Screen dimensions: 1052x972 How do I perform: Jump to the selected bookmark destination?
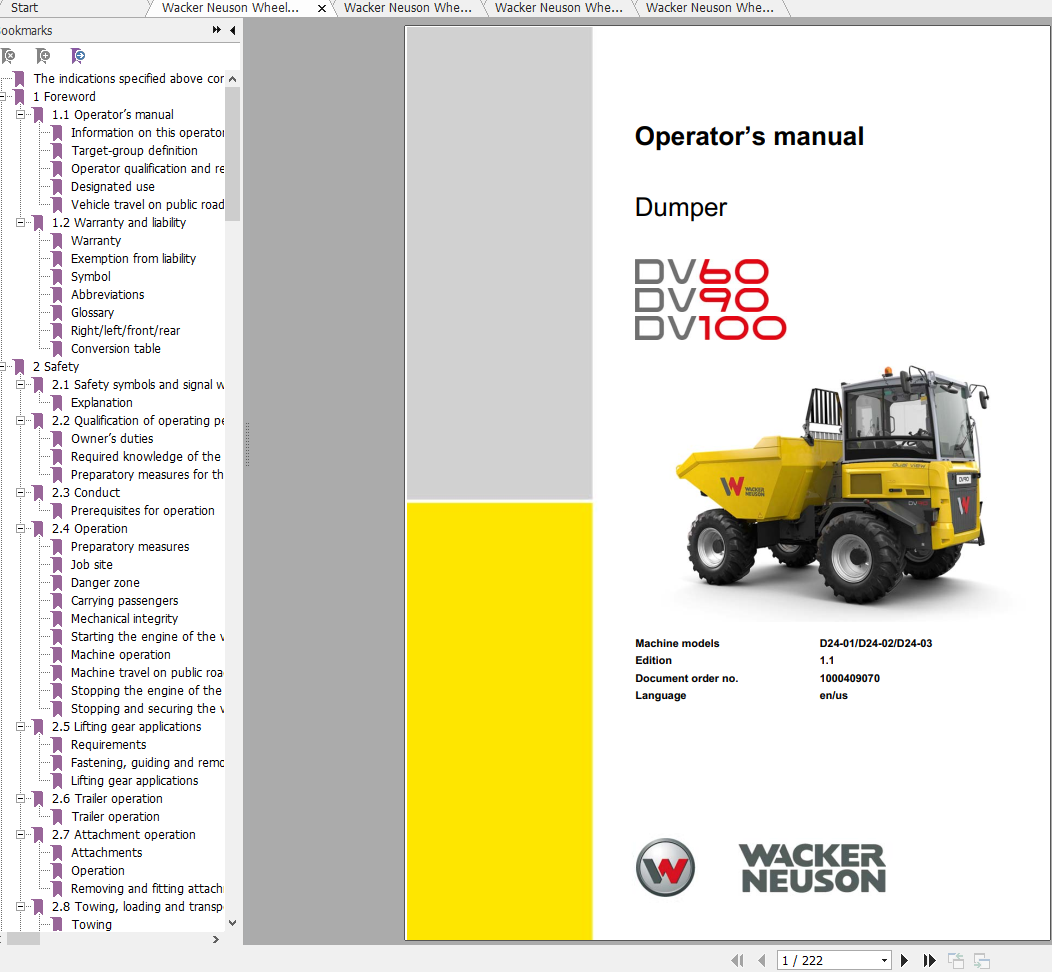pos(78,56)
